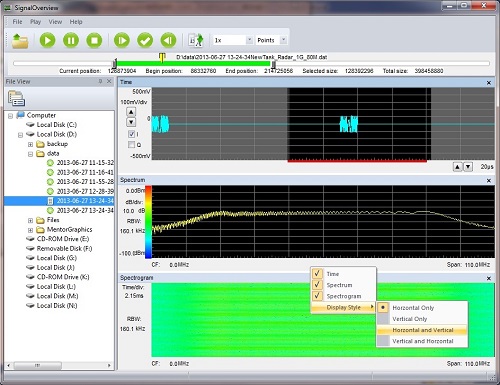The width and height of the screenshot is (500, 385).
Task: Start playback with the green Play button
Action: pyautogui.click(x=47, y=41)
